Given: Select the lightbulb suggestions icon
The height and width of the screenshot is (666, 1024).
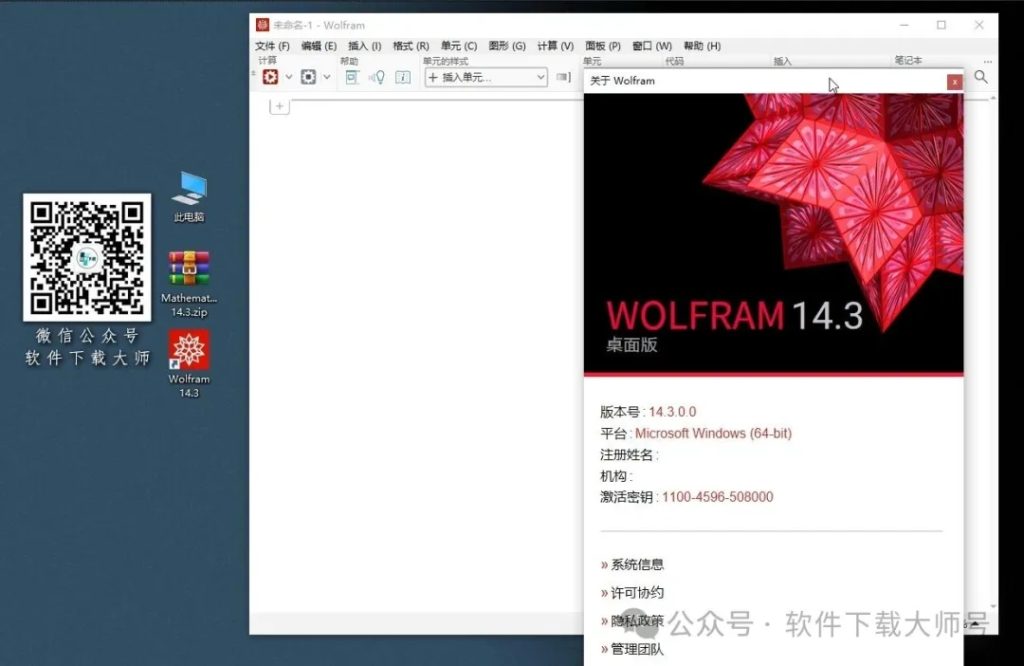Looking at the screenshot, I should click(x=380, y=77).
